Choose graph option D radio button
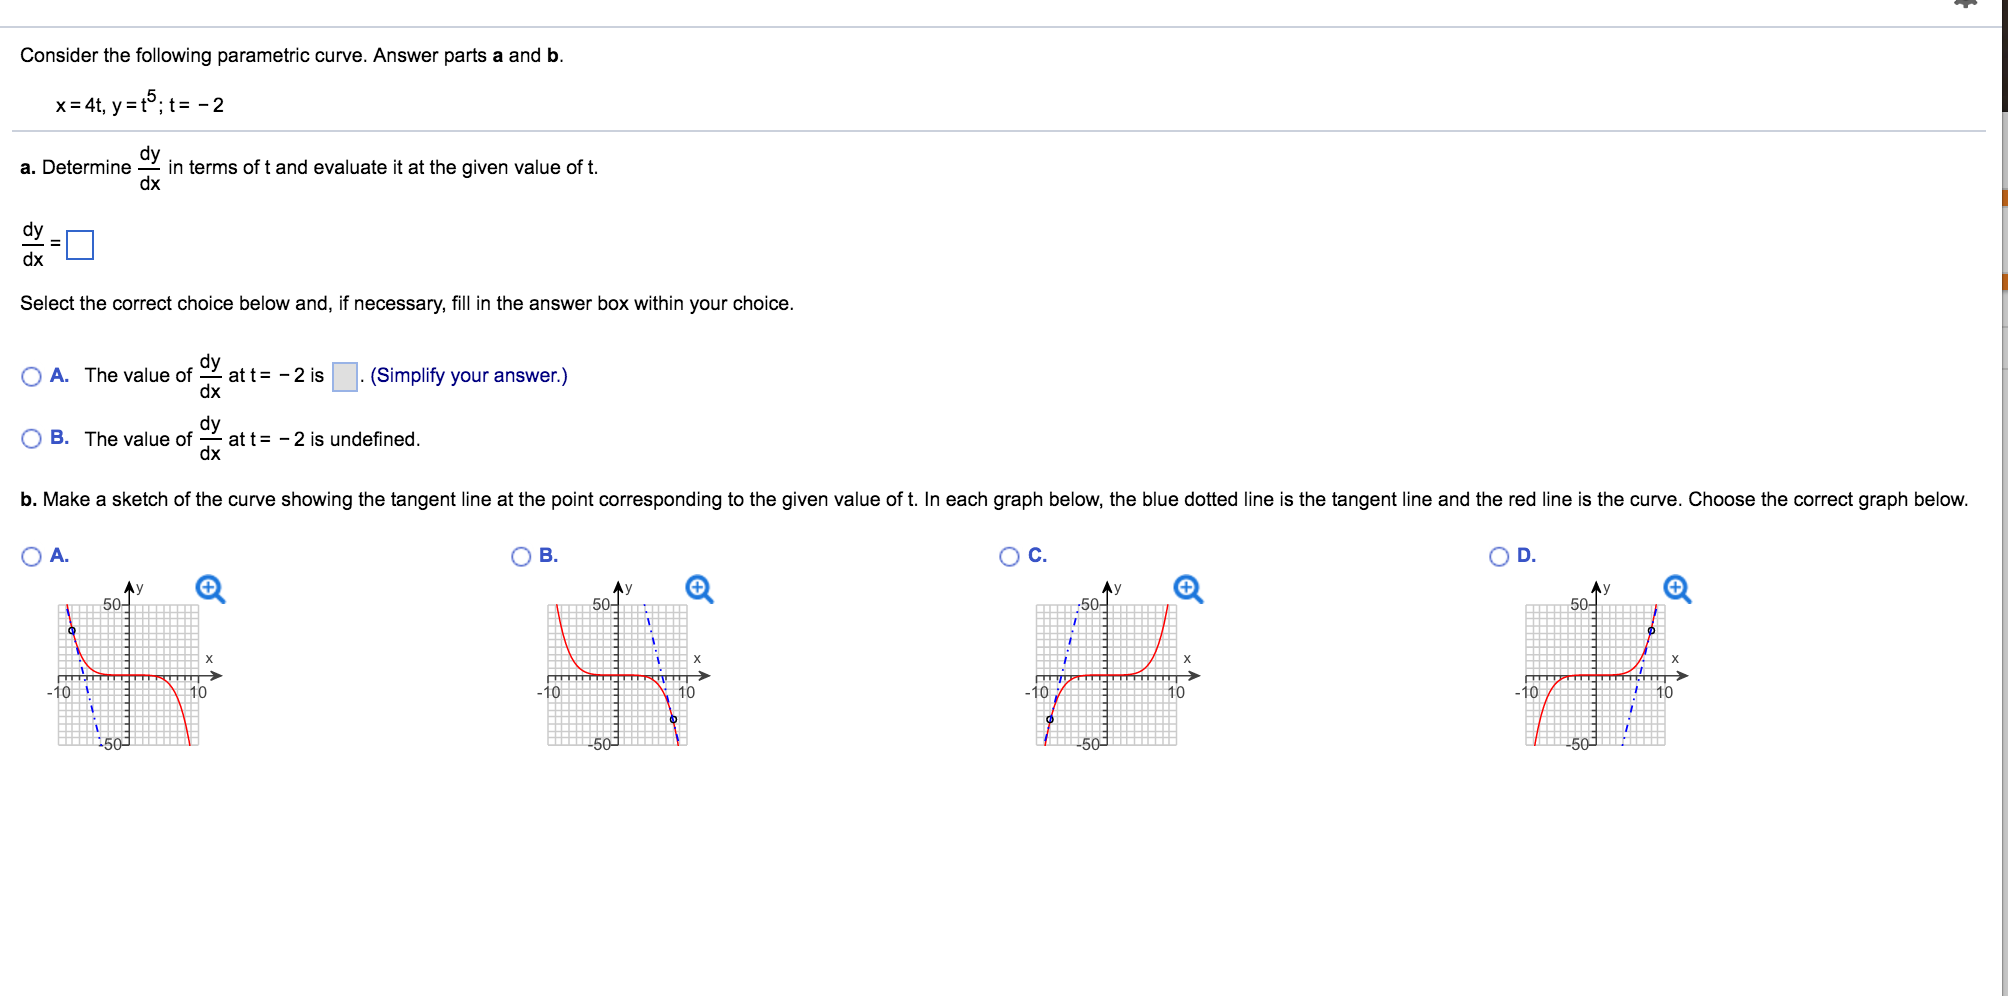 (x=1499, y=557)
